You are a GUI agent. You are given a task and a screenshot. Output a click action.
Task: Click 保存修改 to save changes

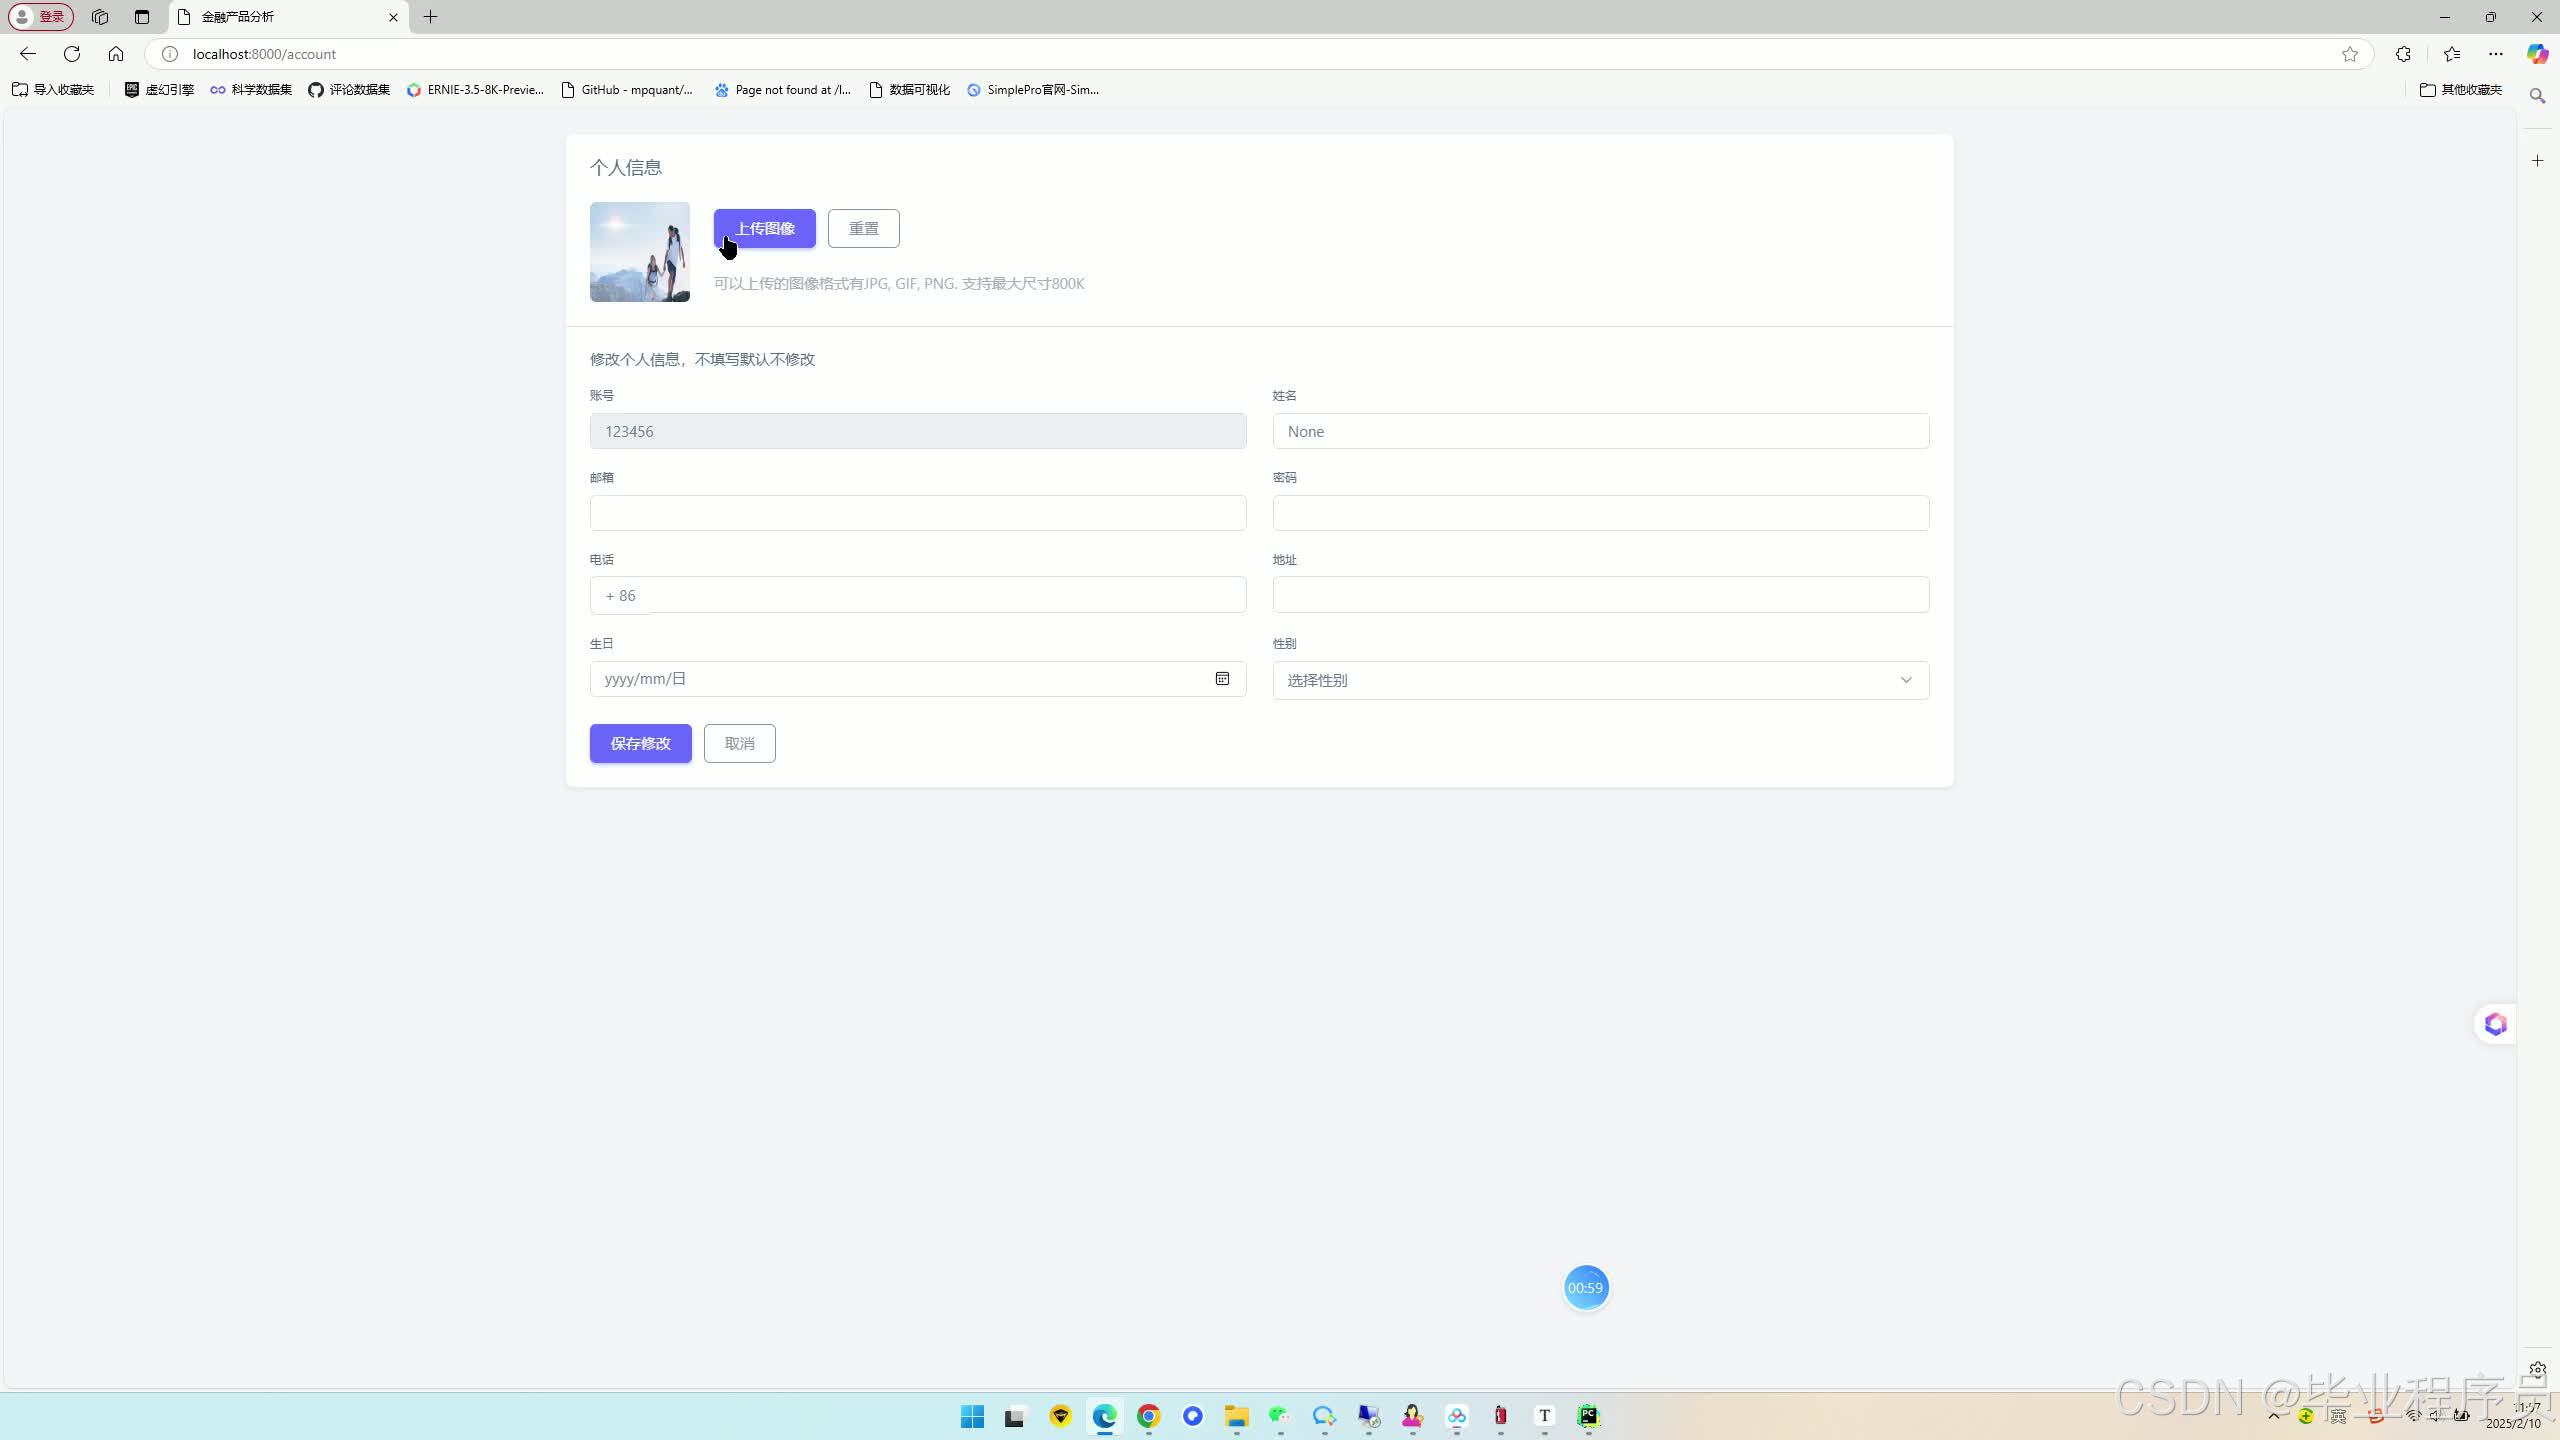pos(640,743)
